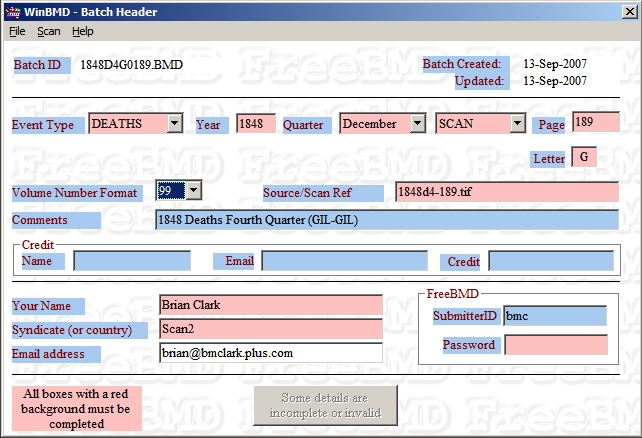Click the Page field showing 189
The image size is (642, 438).
pos(596,122)
